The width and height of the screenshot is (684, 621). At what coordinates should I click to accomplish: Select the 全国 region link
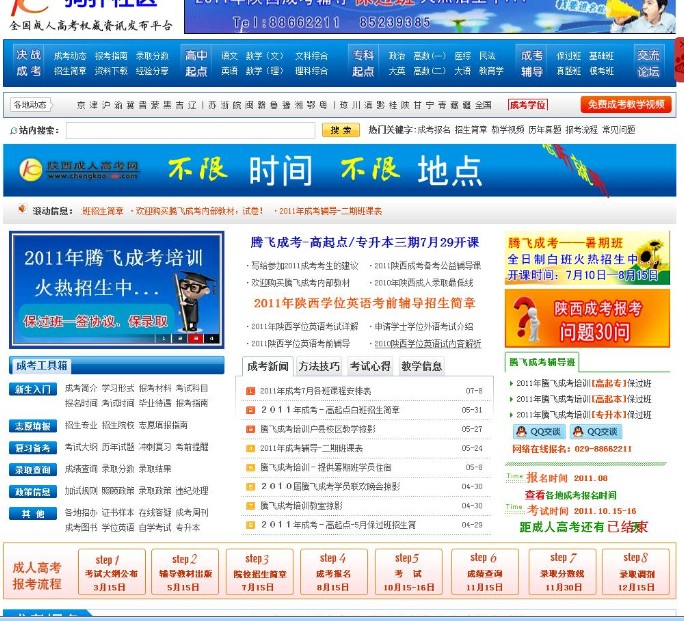click(x=483, y=105)
